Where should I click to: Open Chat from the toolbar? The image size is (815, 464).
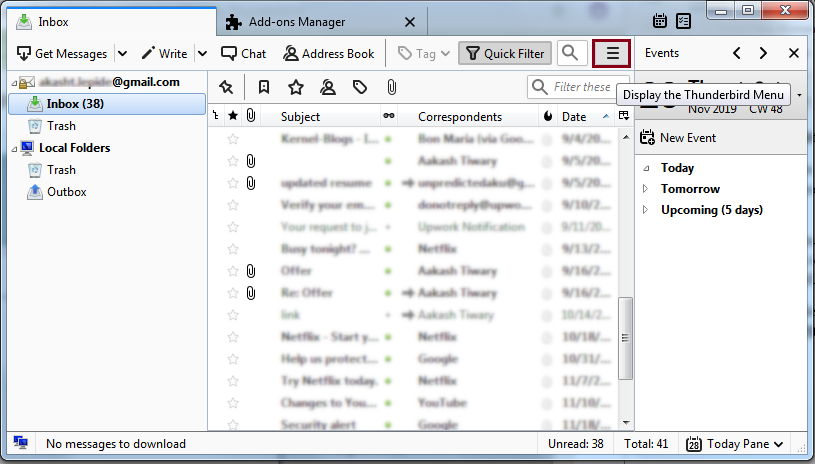point(243,54)
